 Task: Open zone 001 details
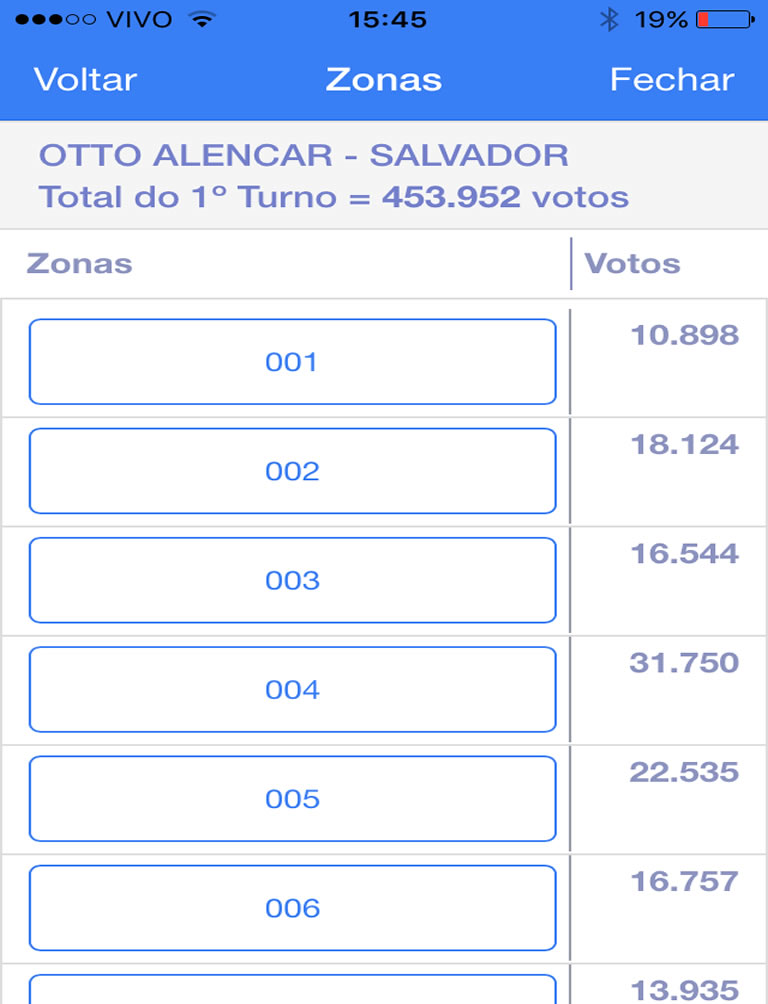292,362
